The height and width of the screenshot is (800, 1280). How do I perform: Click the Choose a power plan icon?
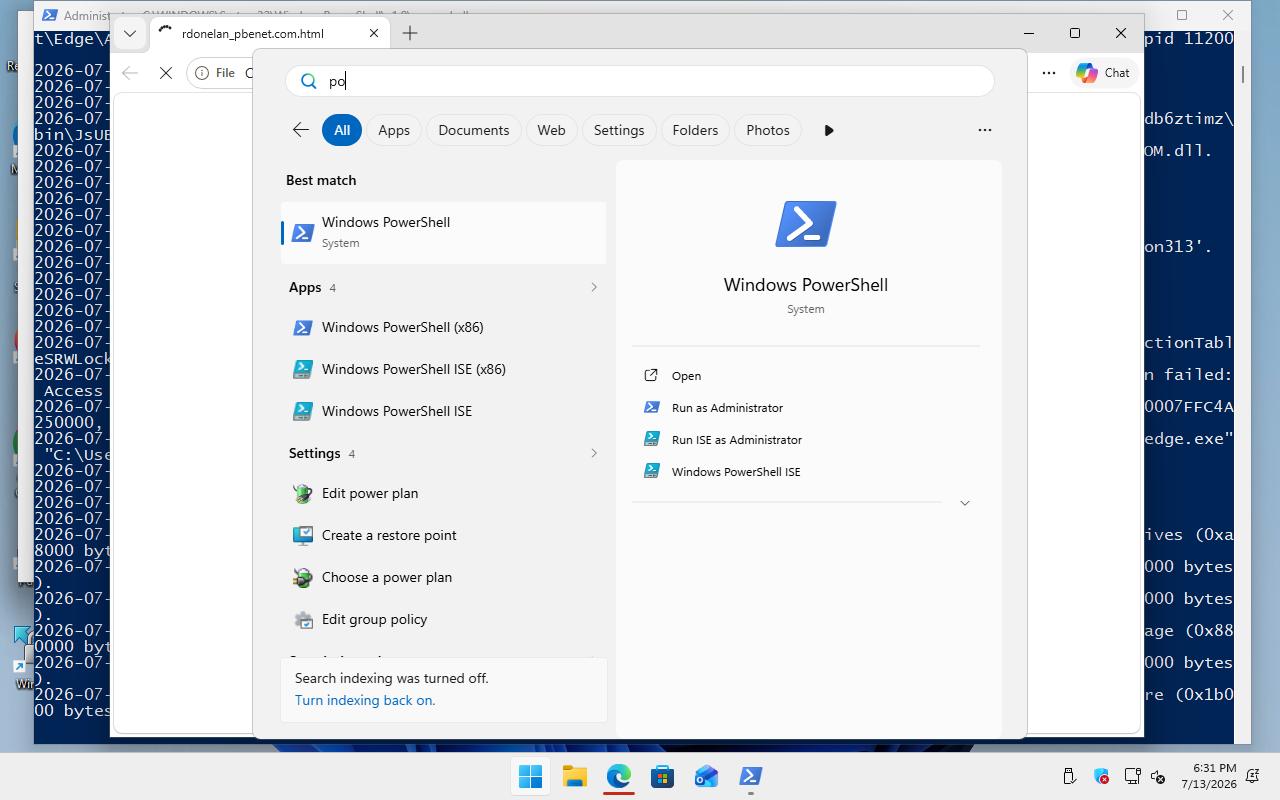[x=302, y=578]
